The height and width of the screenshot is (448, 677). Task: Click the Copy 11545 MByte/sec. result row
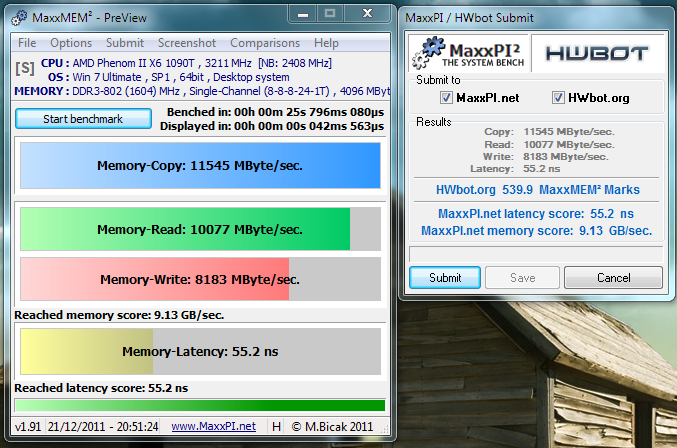tap(549, 132)
